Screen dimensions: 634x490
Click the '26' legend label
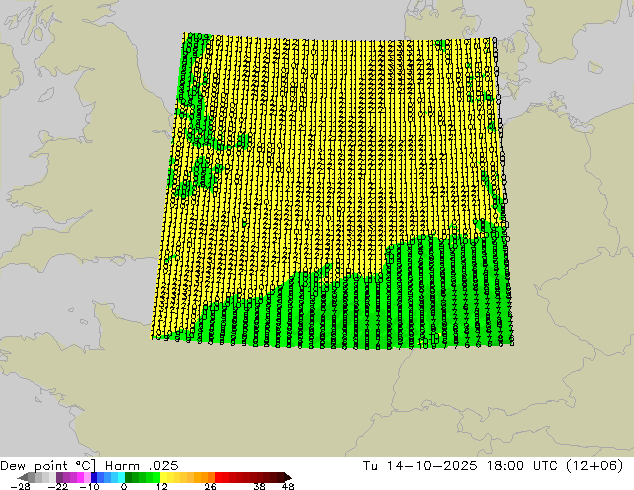210,486
